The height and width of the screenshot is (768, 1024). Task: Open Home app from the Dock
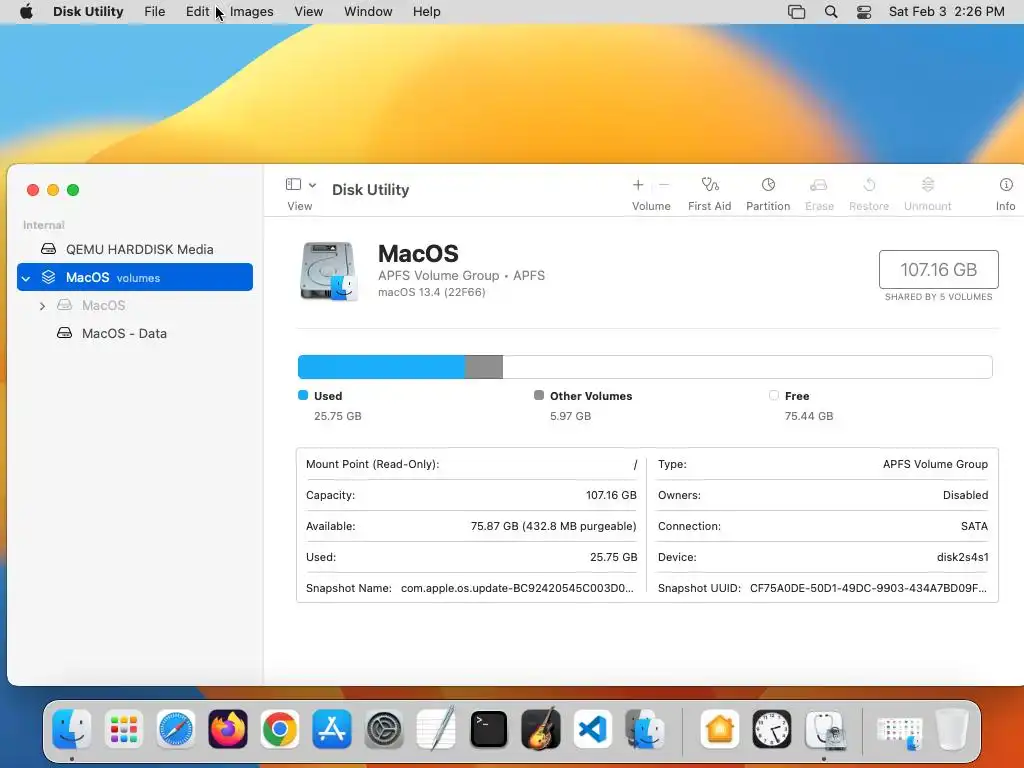coord(720,729)
